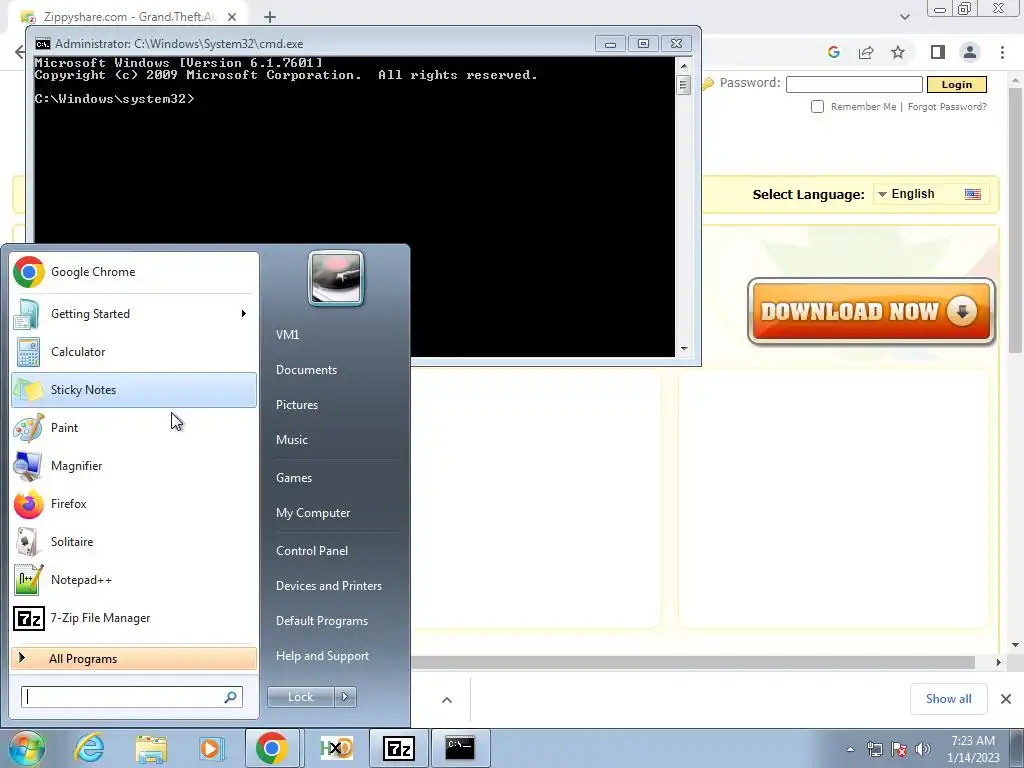
Task: Click the Google icon in address bar
Action: click(834, 52)
